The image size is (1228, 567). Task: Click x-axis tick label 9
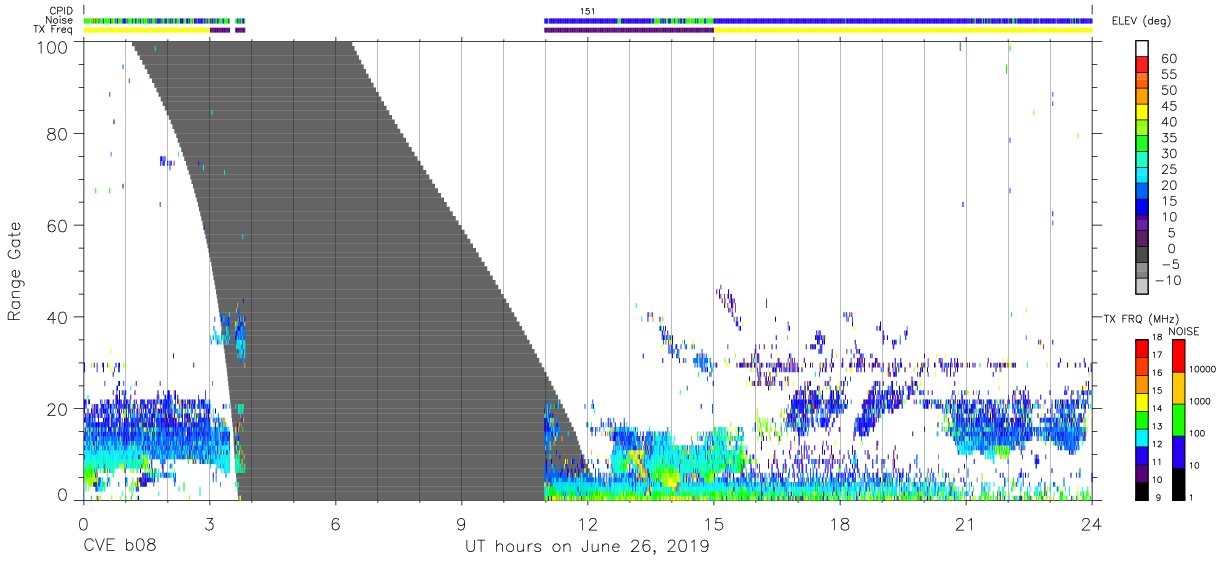tap(461, 524)
